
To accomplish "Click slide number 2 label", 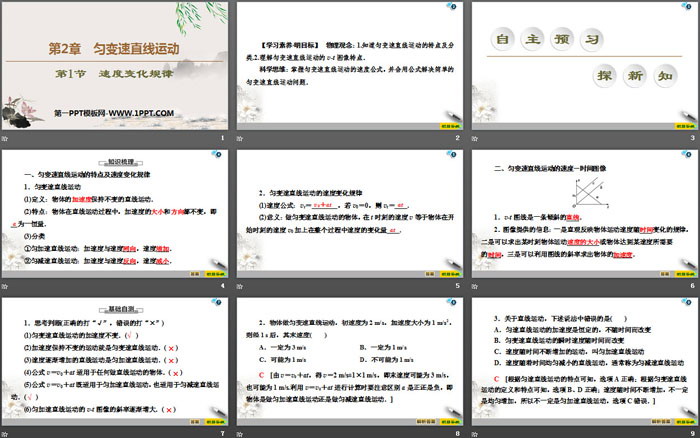I will click(458, 138).
